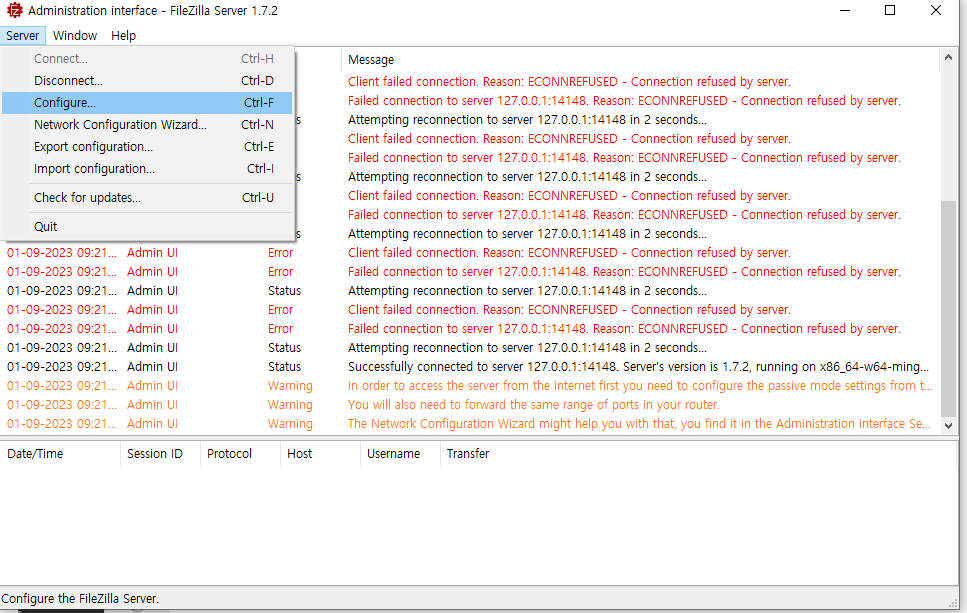Screen dimensions: 967x613
Task: Choose Import configuration... option
Action: [x=147, y=169]
